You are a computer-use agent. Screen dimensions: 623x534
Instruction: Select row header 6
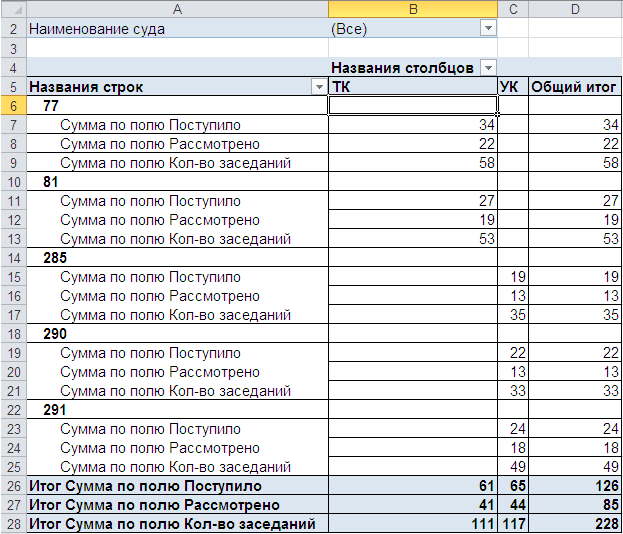[x=14, y=106]
